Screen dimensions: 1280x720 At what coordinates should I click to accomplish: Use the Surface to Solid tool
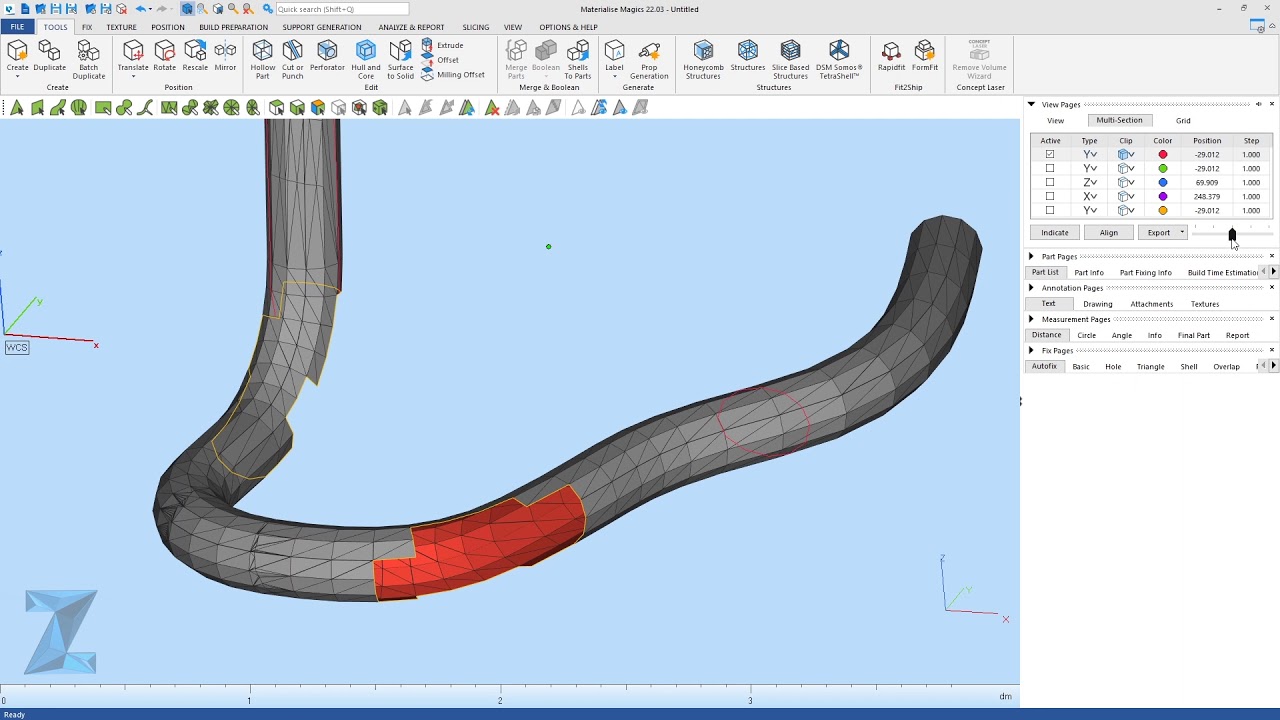pos(400,60)
